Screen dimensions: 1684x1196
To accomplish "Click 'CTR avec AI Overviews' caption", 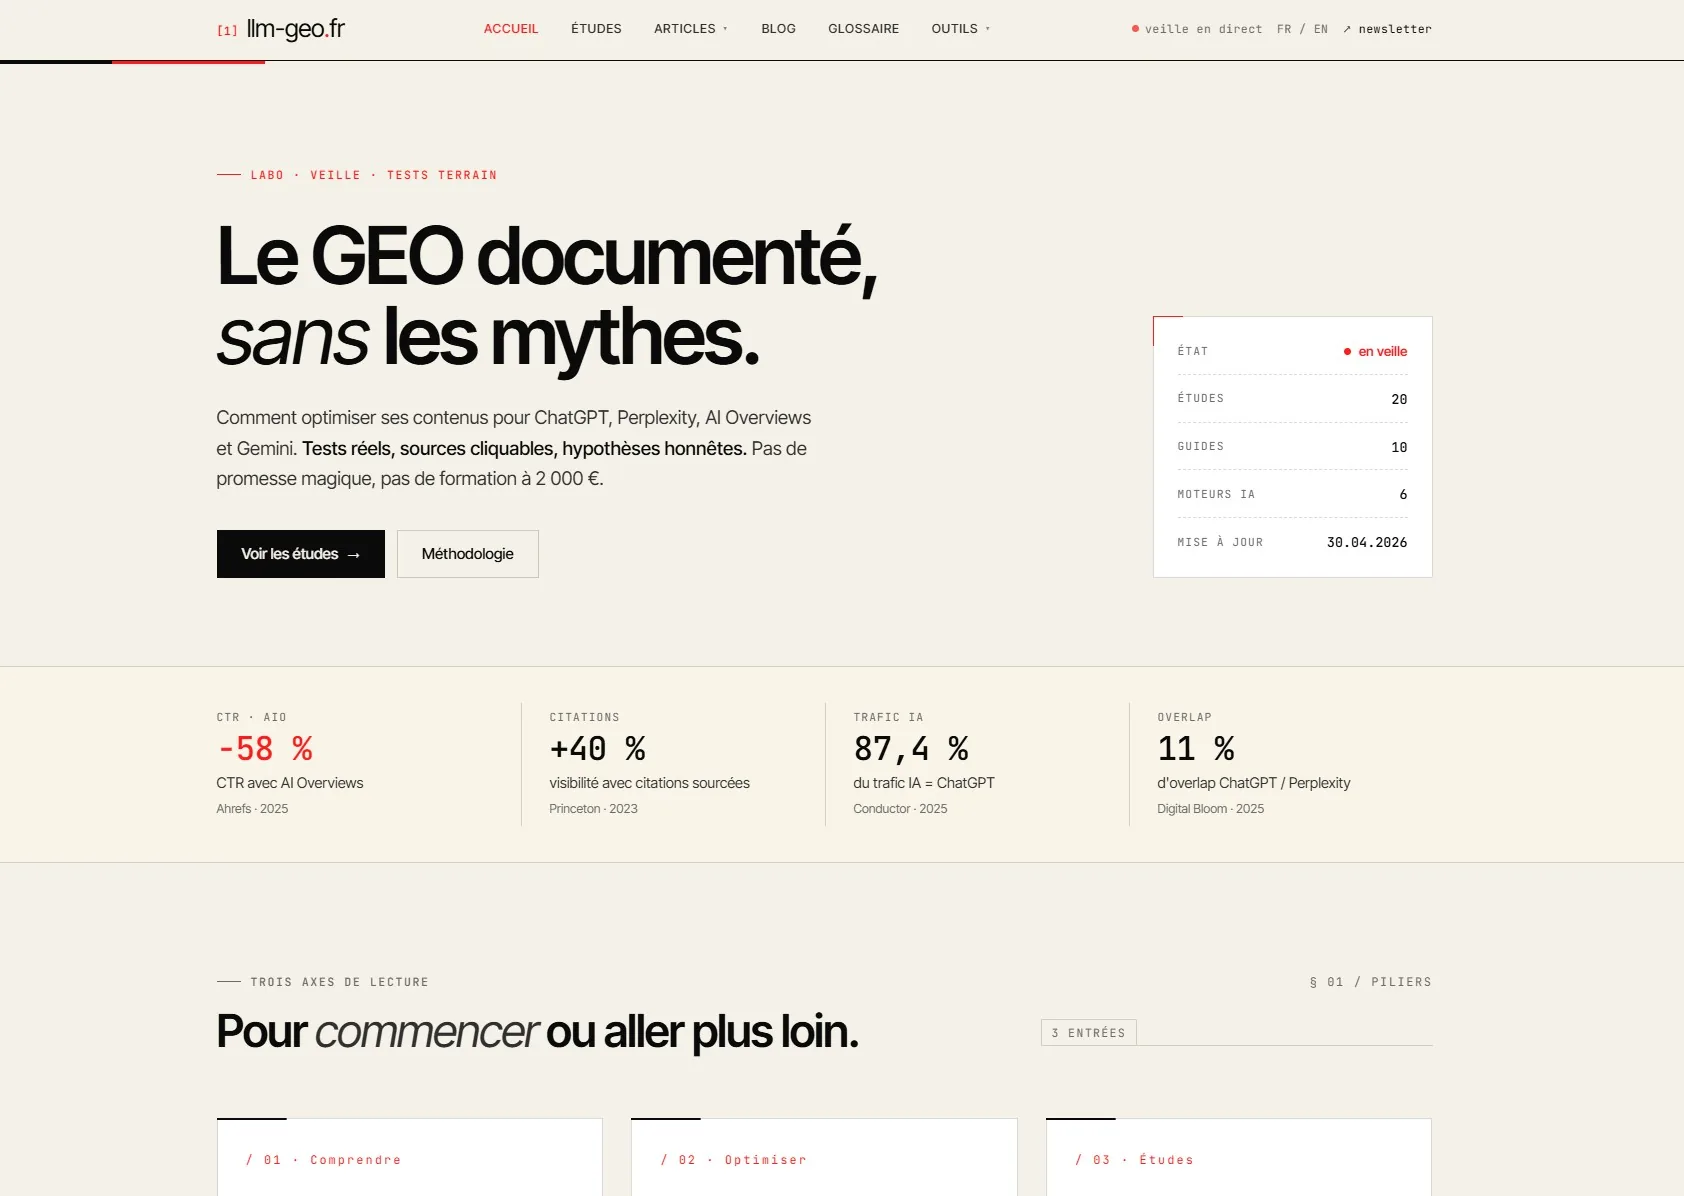I will coord(290,783).
